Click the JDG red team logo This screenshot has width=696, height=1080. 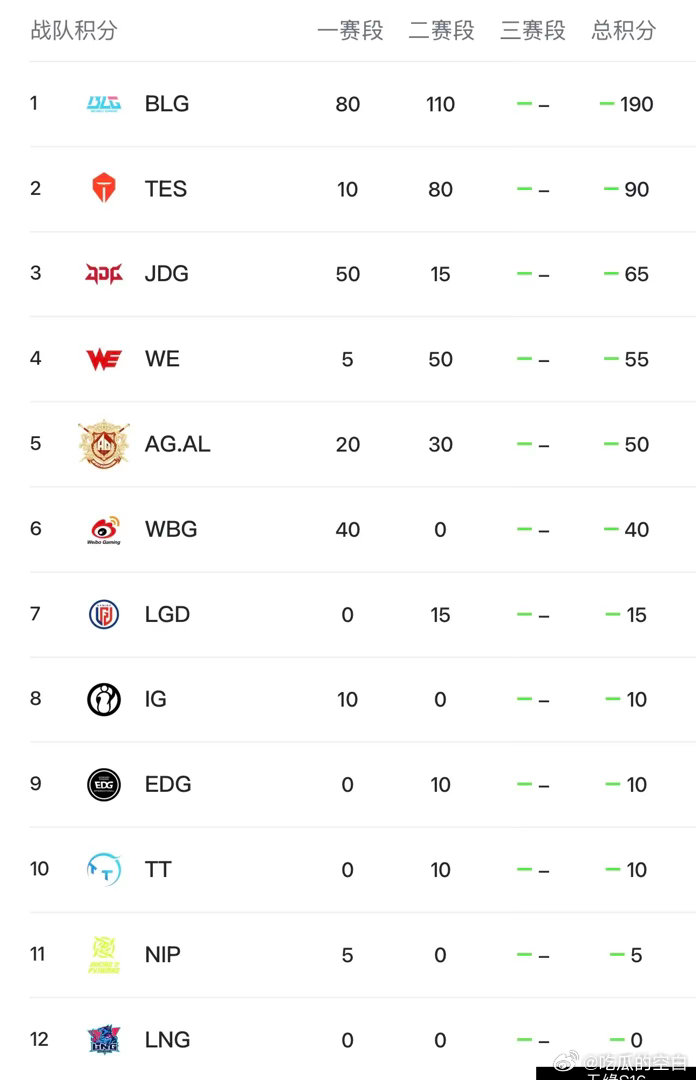pos(104,273)
